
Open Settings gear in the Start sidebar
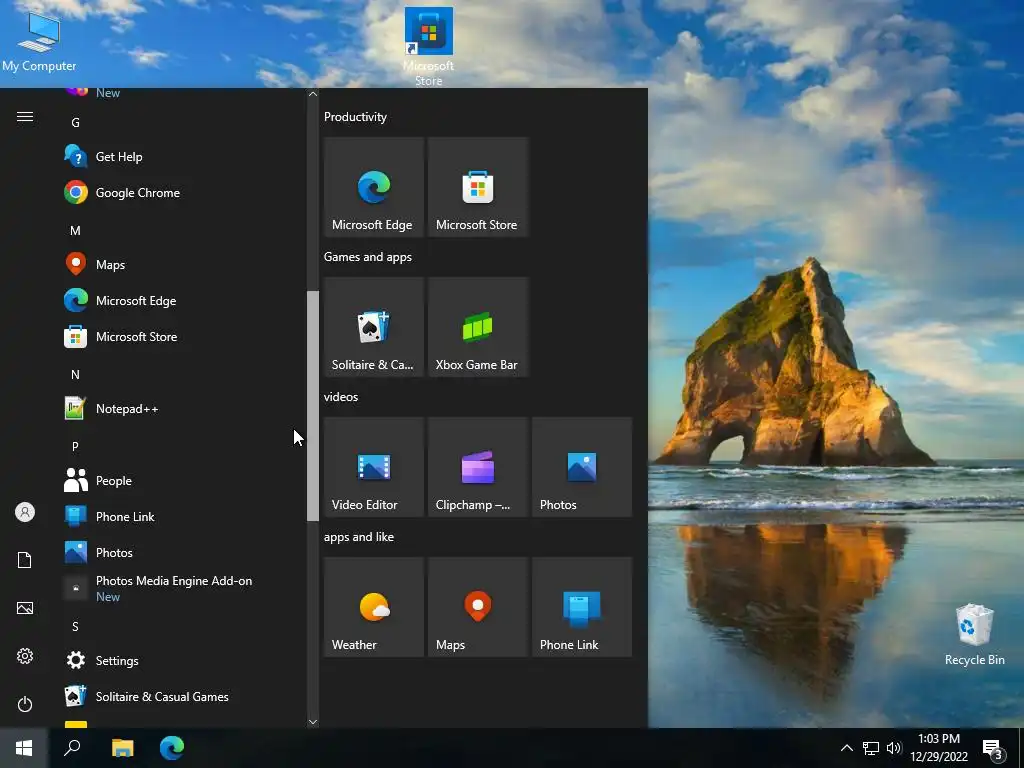click(25, 656)
